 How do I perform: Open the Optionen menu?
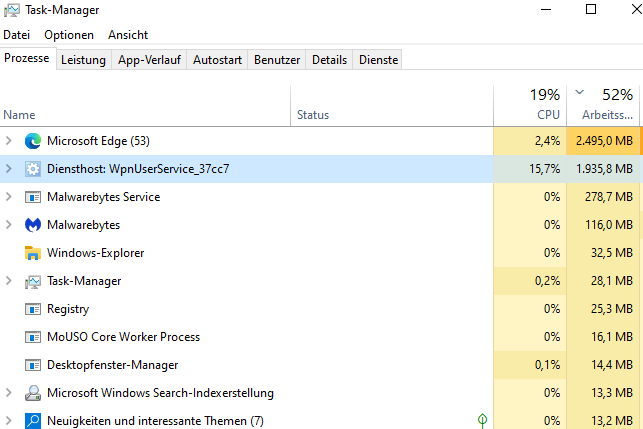click(x=69, y=35)
